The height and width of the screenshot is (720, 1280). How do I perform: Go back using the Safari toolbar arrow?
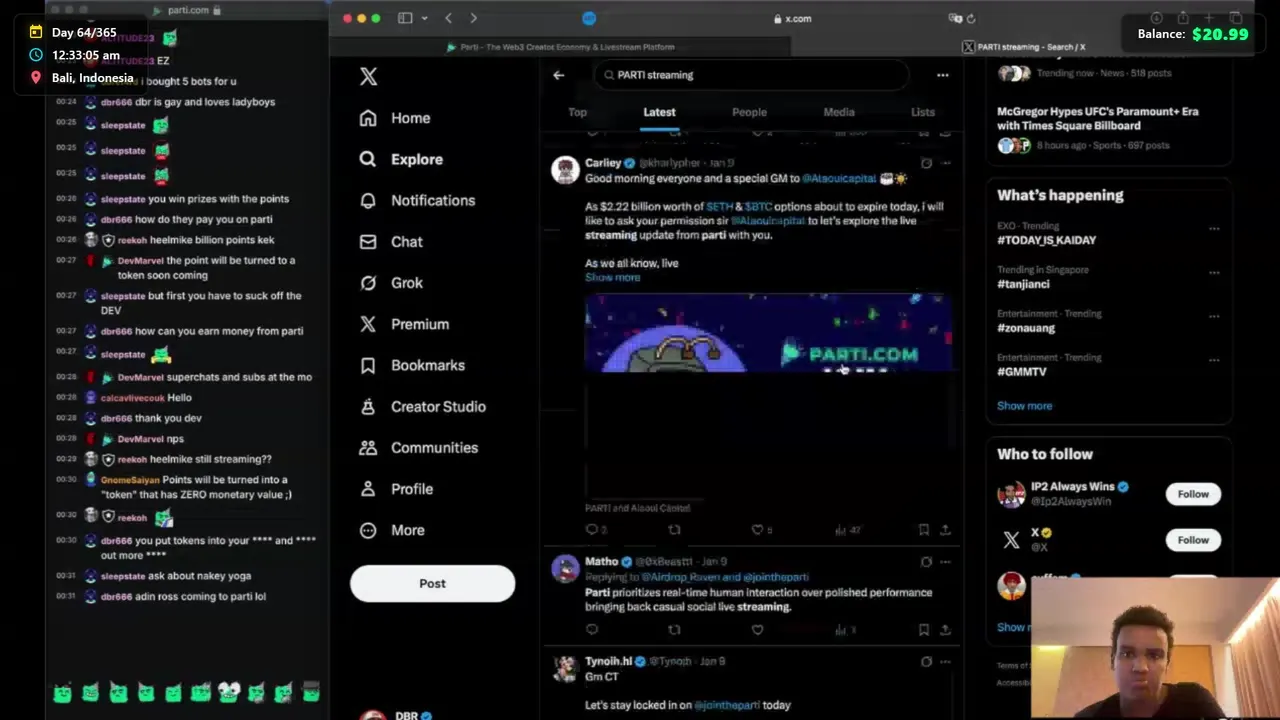448,18
